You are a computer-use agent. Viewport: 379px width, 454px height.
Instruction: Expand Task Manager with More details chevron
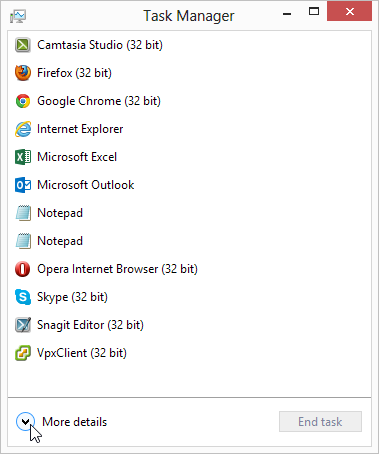(x=25, y=422)
